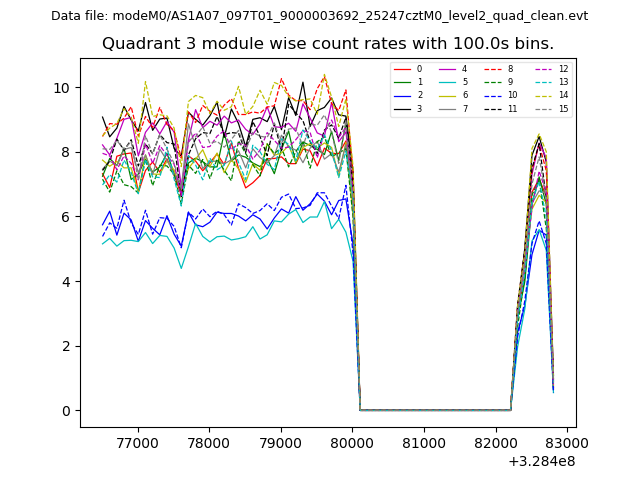
Task: Click the data file path text at top
Action: 319,16
